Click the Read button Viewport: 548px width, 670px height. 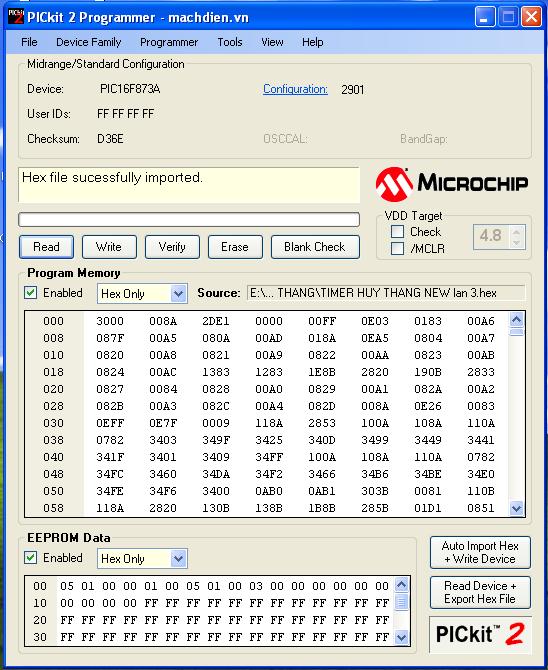click(x=46, y=247)
